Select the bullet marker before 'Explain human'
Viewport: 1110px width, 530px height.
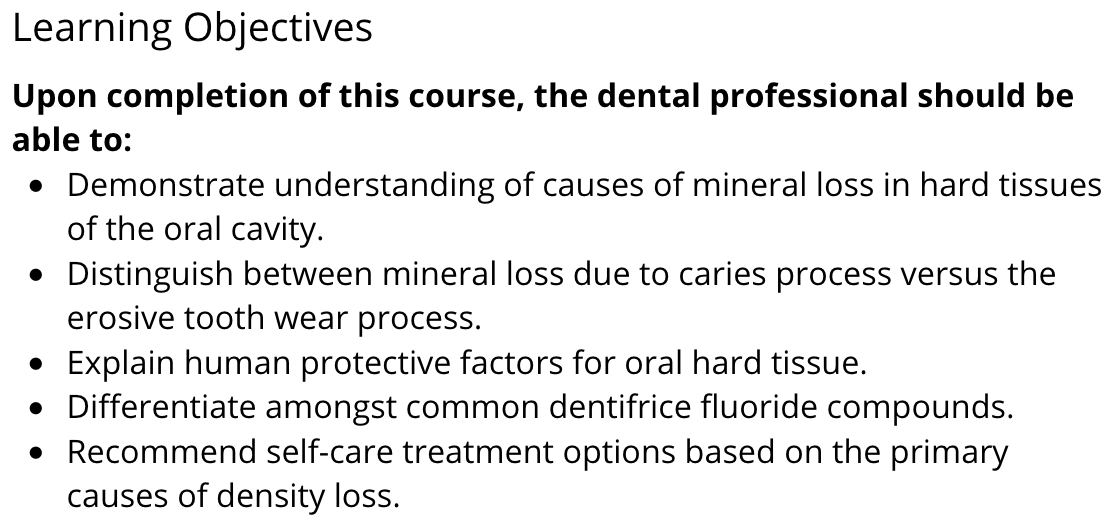point(38,365)
